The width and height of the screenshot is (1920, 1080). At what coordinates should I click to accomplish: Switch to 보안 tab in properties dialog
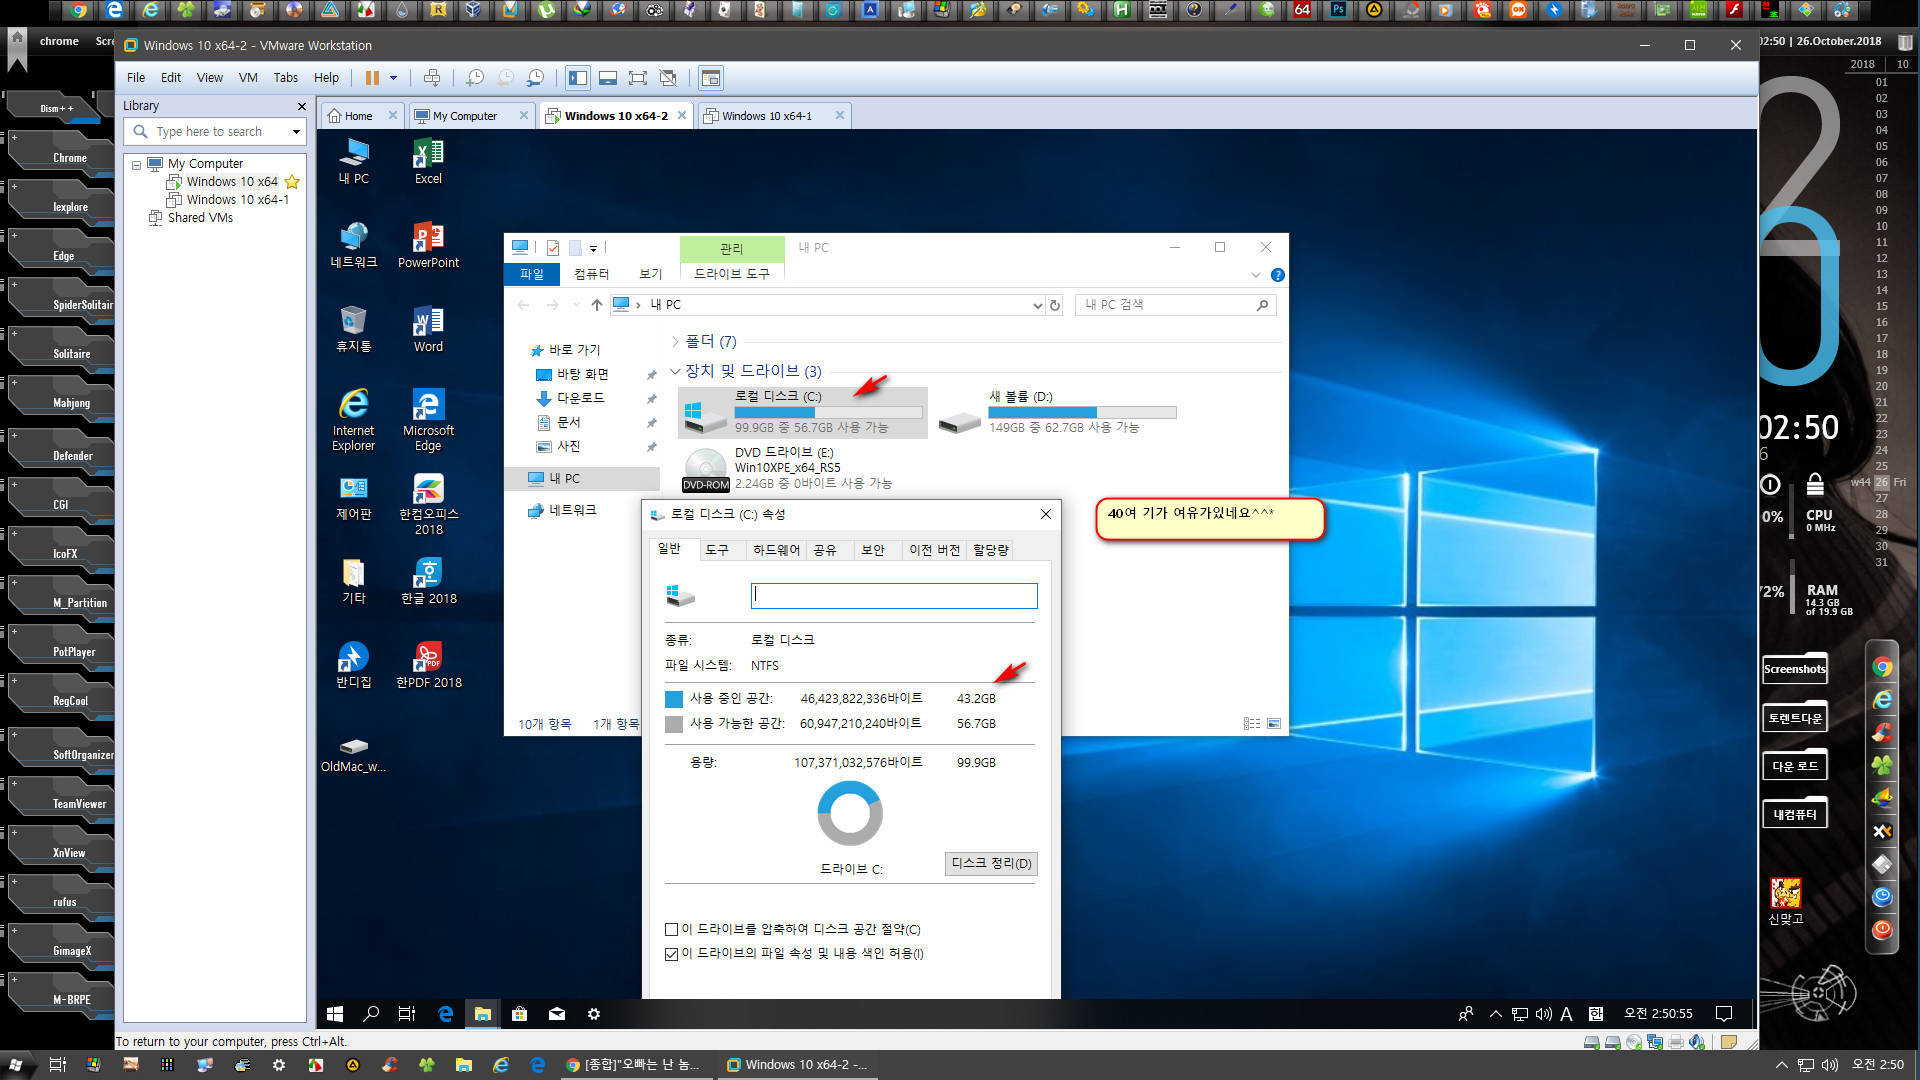(x=873, y=550)
